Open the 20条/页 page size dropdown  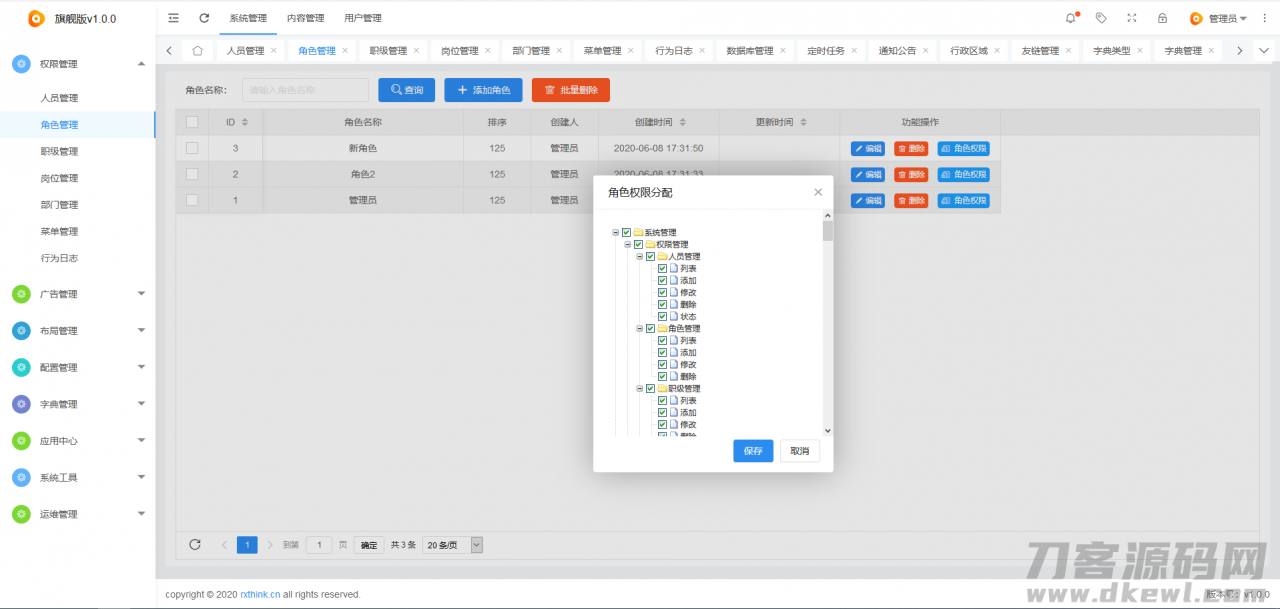click(x=453, y=545)
